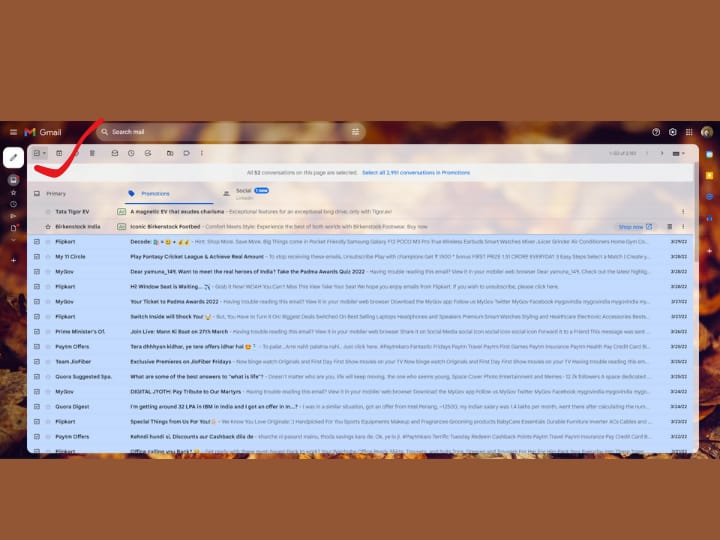Screen dimensions: 720x540
Task: Open the select-all checkbox dropdown arrow
Action: coord(44,153)
